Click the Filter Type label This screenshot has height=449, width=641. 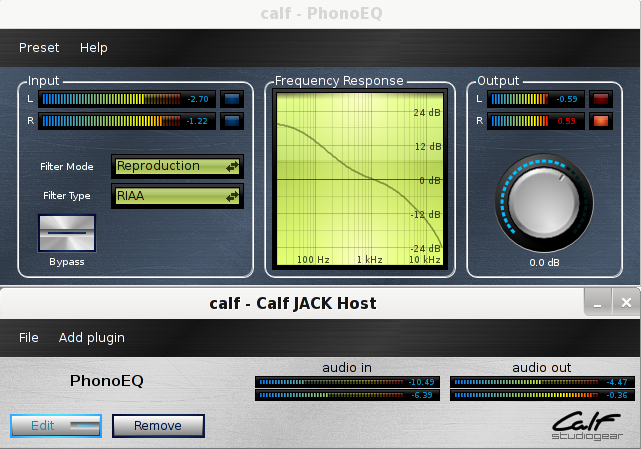pyautogui.click(x=67, y=196)
